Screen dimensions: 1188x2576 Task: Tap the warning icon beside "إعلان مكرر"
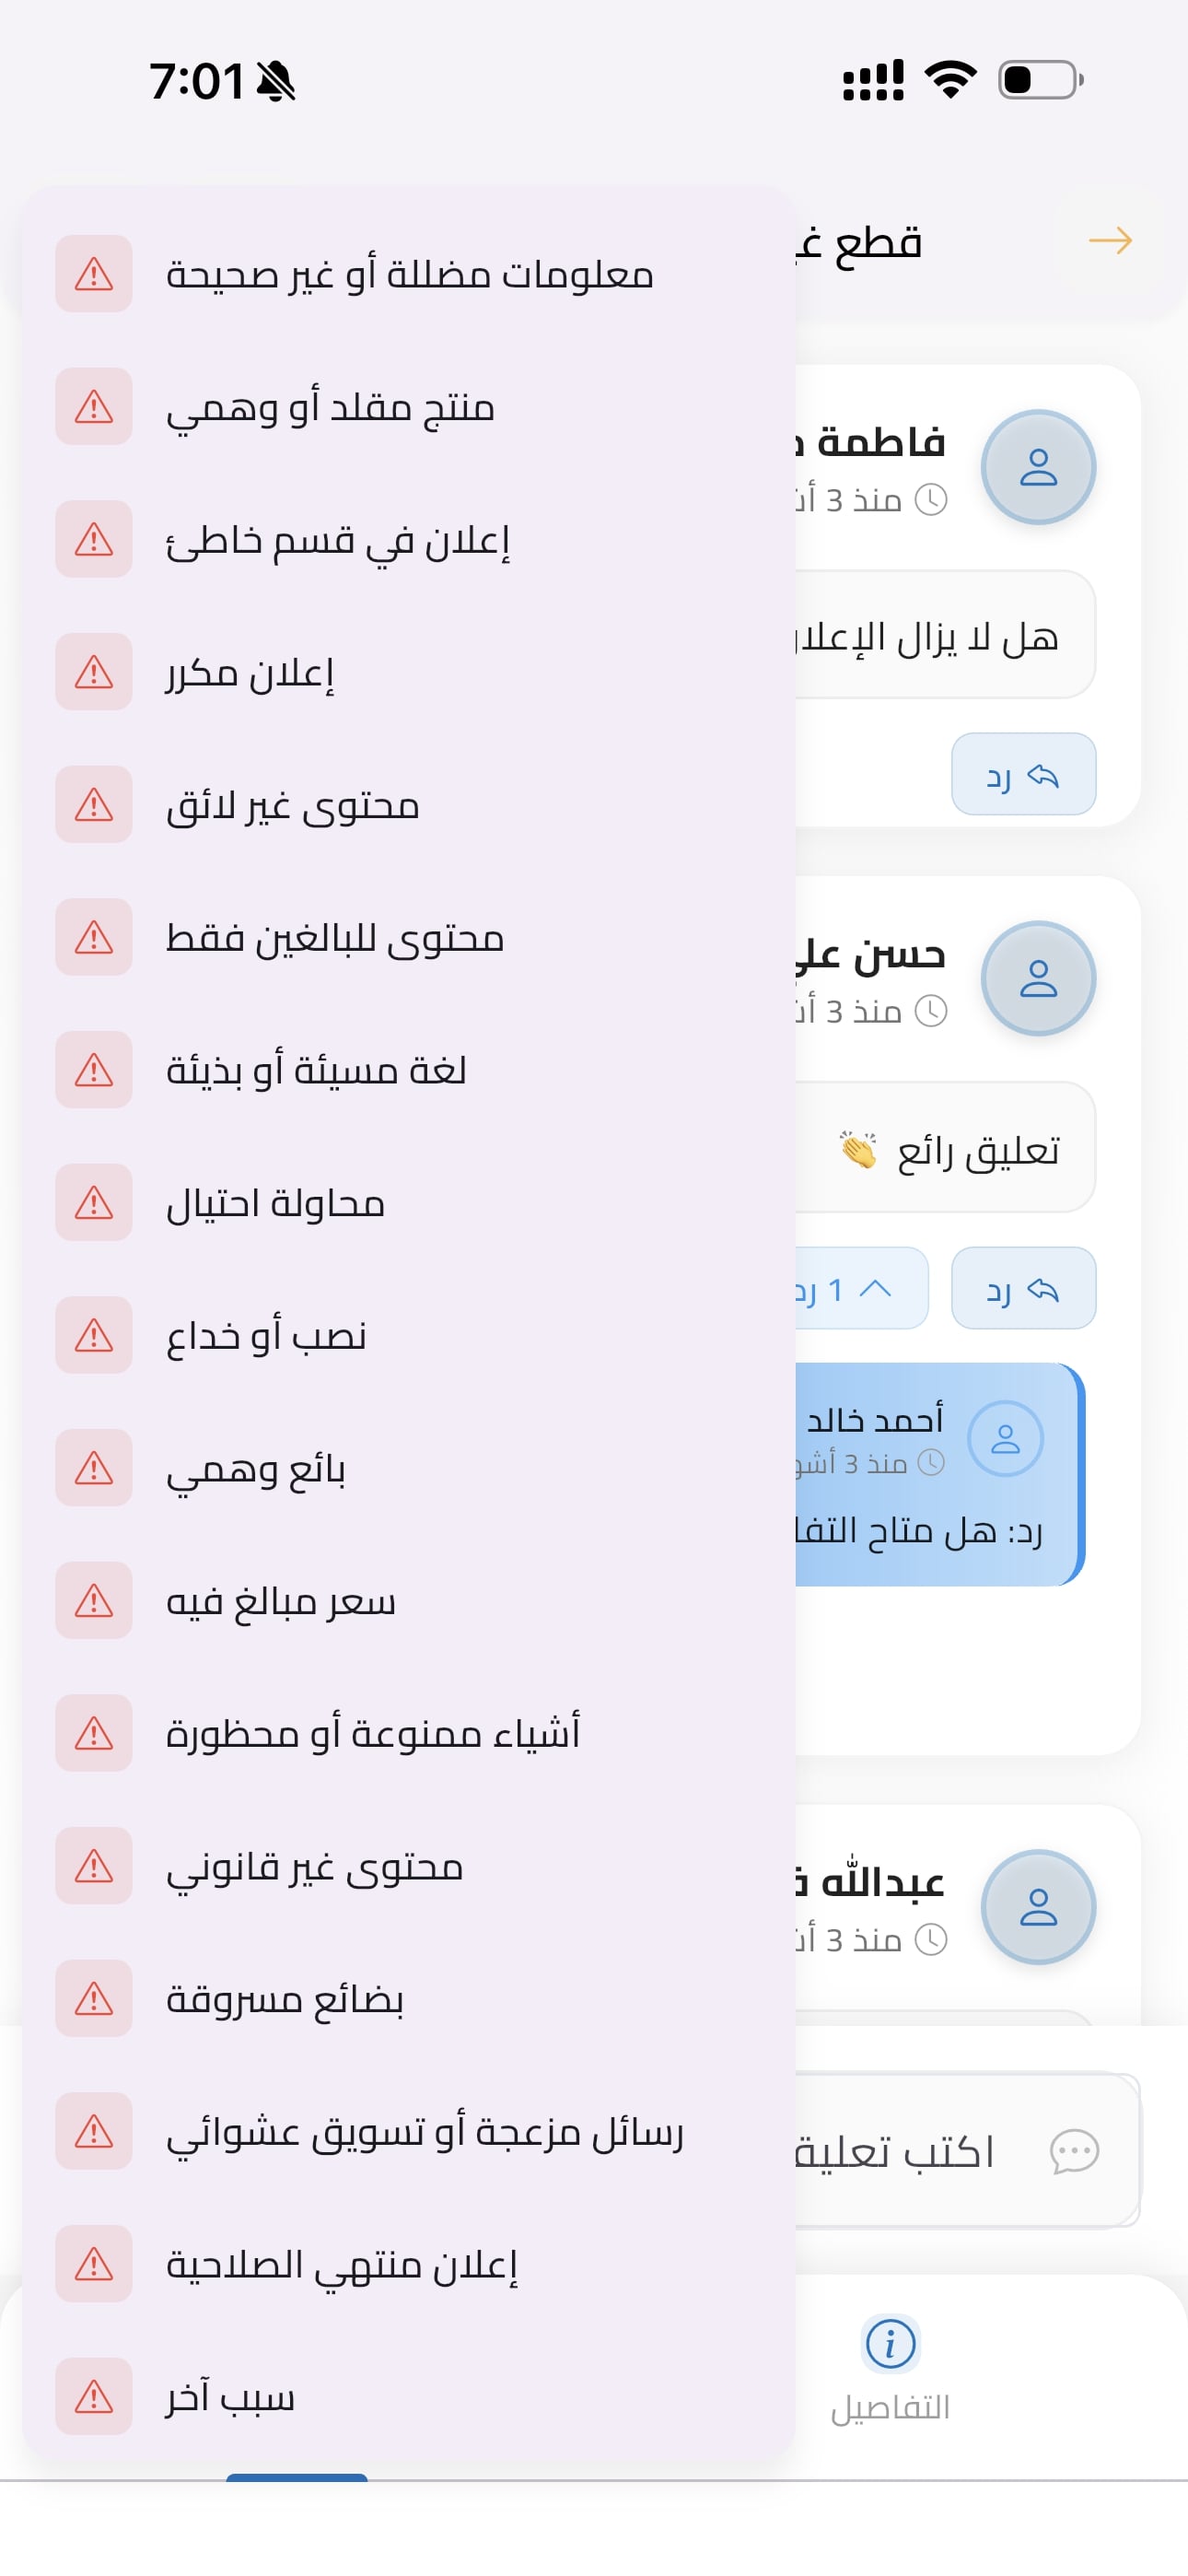(x=94, y=672)
